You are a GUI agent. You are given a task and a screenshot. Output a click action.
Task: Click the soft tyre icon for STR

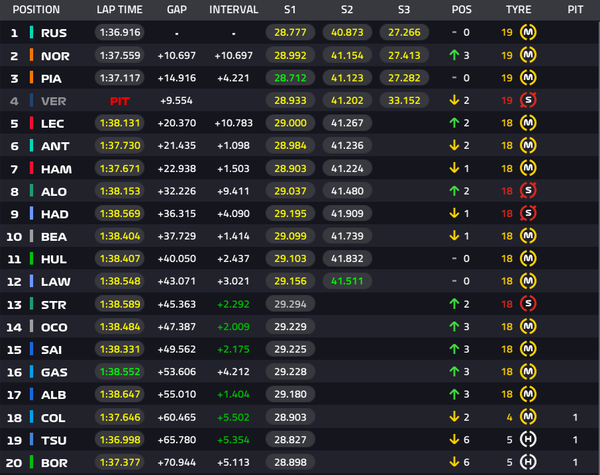[528, 304]
